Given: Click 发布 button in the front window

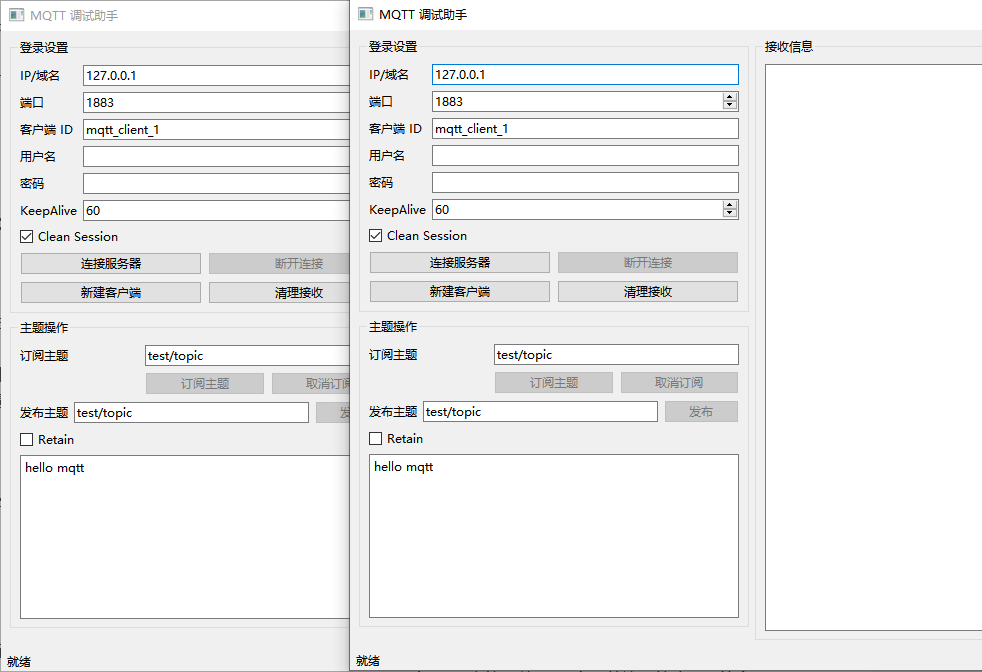Looking at the screenshot, I should (x=701, y=411).
